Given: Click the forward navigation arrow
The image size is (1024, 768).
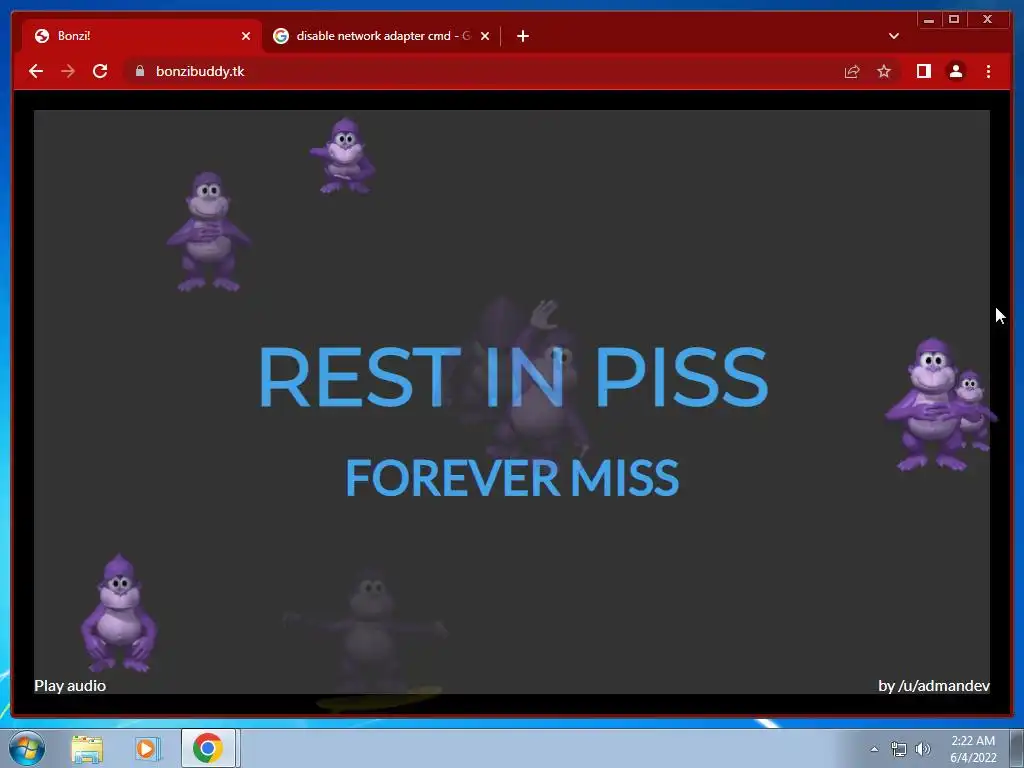Looking at the screenshot, I should tap(68, 71).
